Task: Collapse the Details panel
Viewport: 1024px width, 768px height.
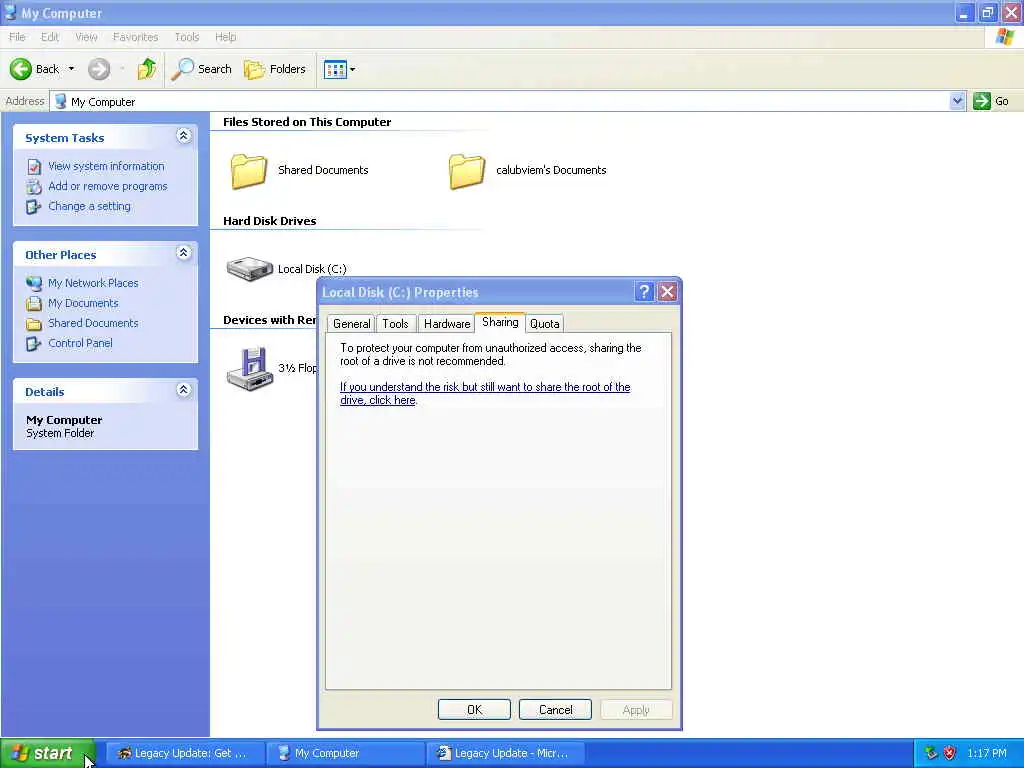Action: pos(184,390)
